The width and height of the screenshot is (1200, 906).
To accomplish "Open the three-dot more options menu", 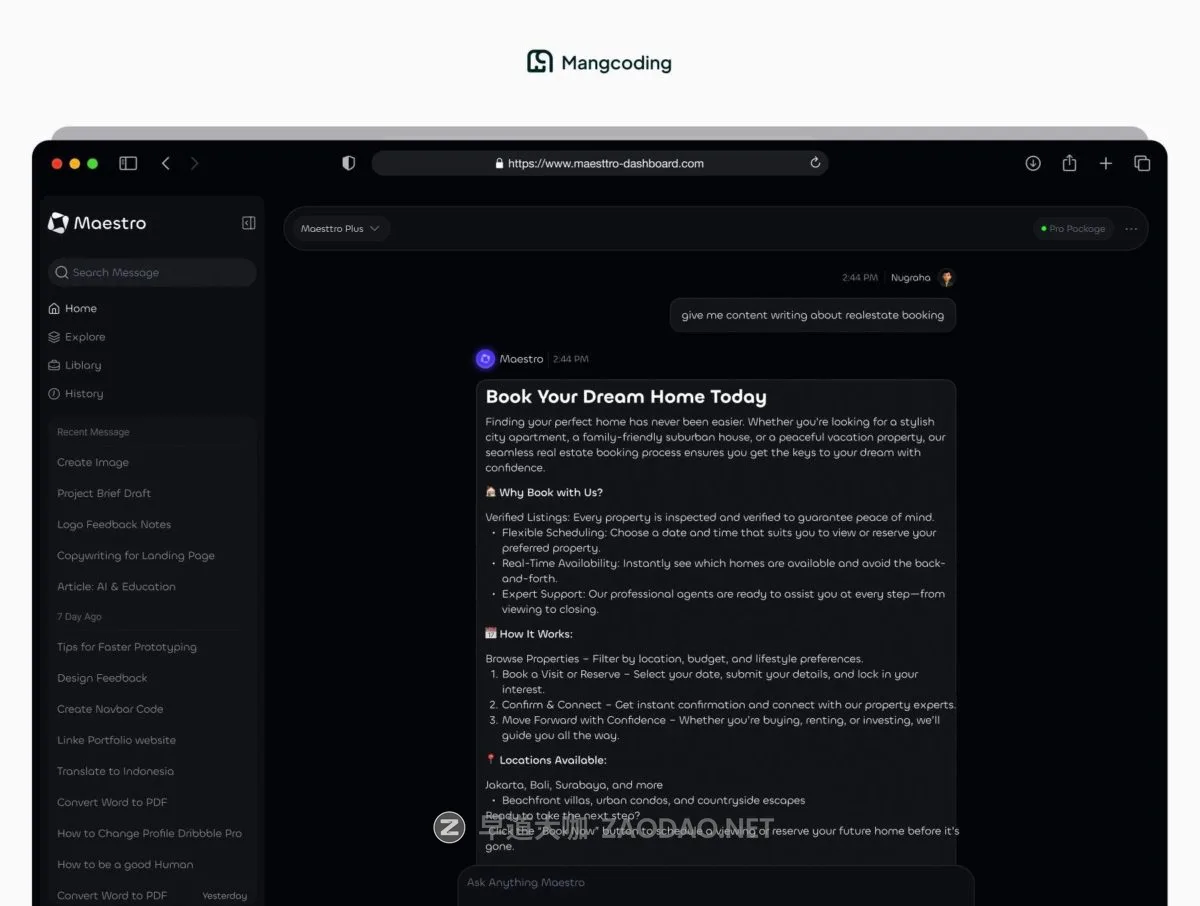I will 1131,229.
